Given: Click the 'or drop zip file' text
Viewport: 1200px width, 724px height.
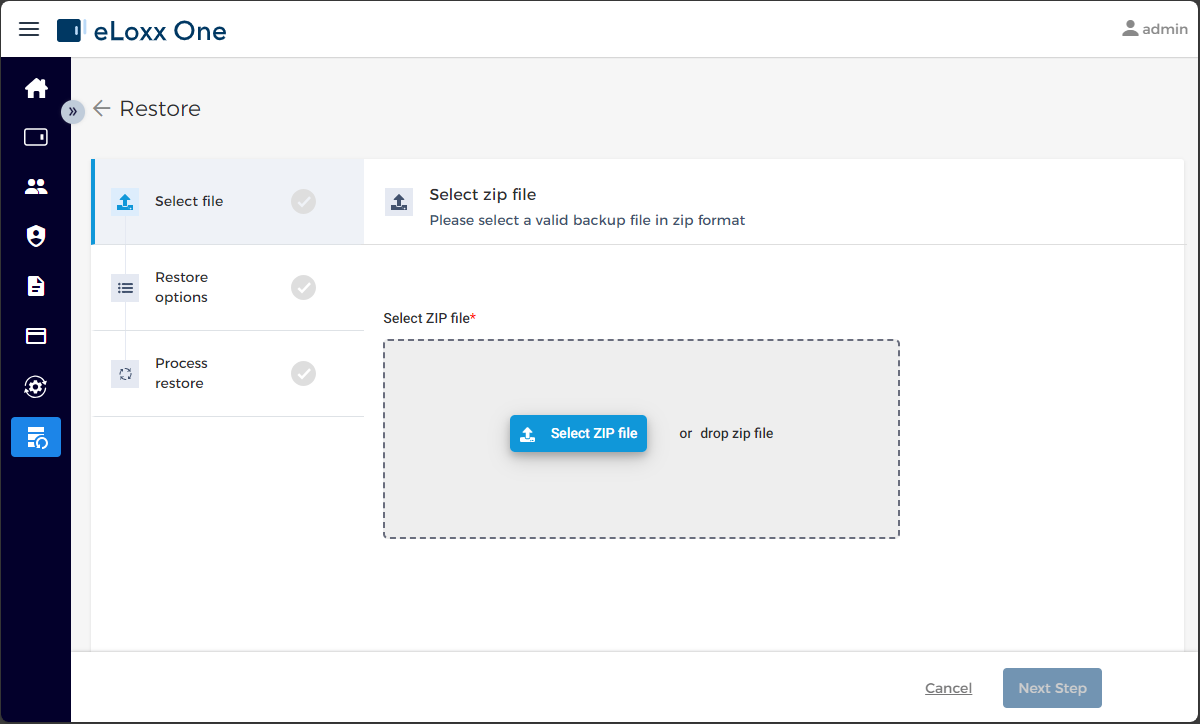Looking at the screenshot, I should 726,433.
